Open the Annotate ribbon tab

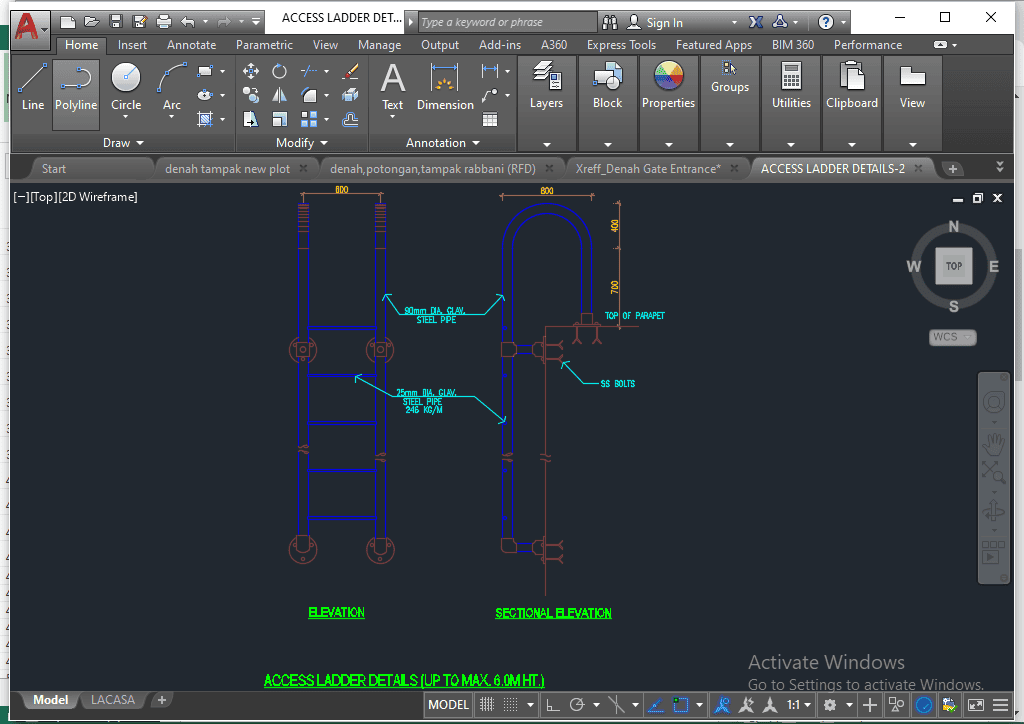click(x=191, y=45)
